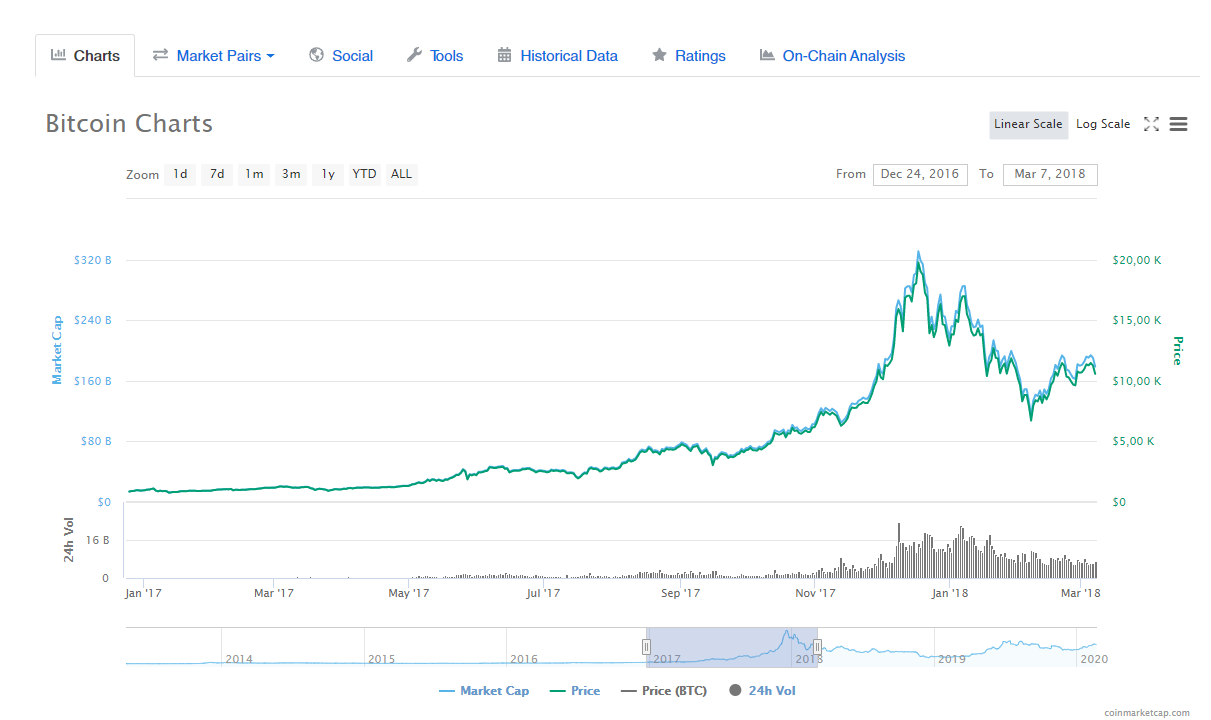Open the chart hamburger menu
1211x720 pixels.
coord(1178,124)
